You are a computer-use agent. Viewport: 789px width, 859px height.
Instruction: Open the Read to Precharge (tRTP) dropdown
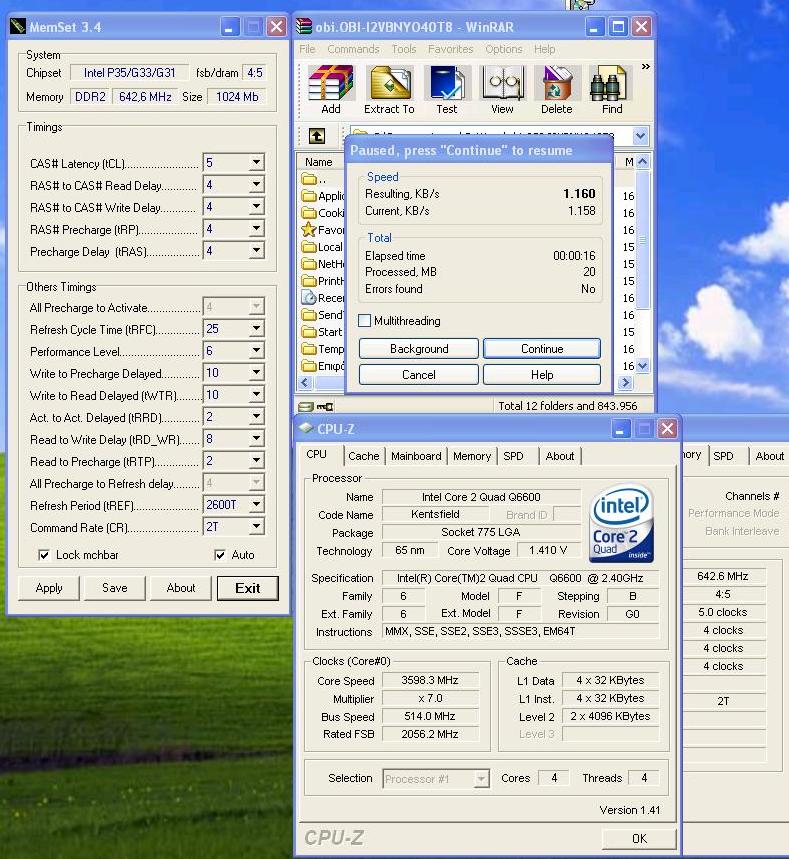pos(256,460)
